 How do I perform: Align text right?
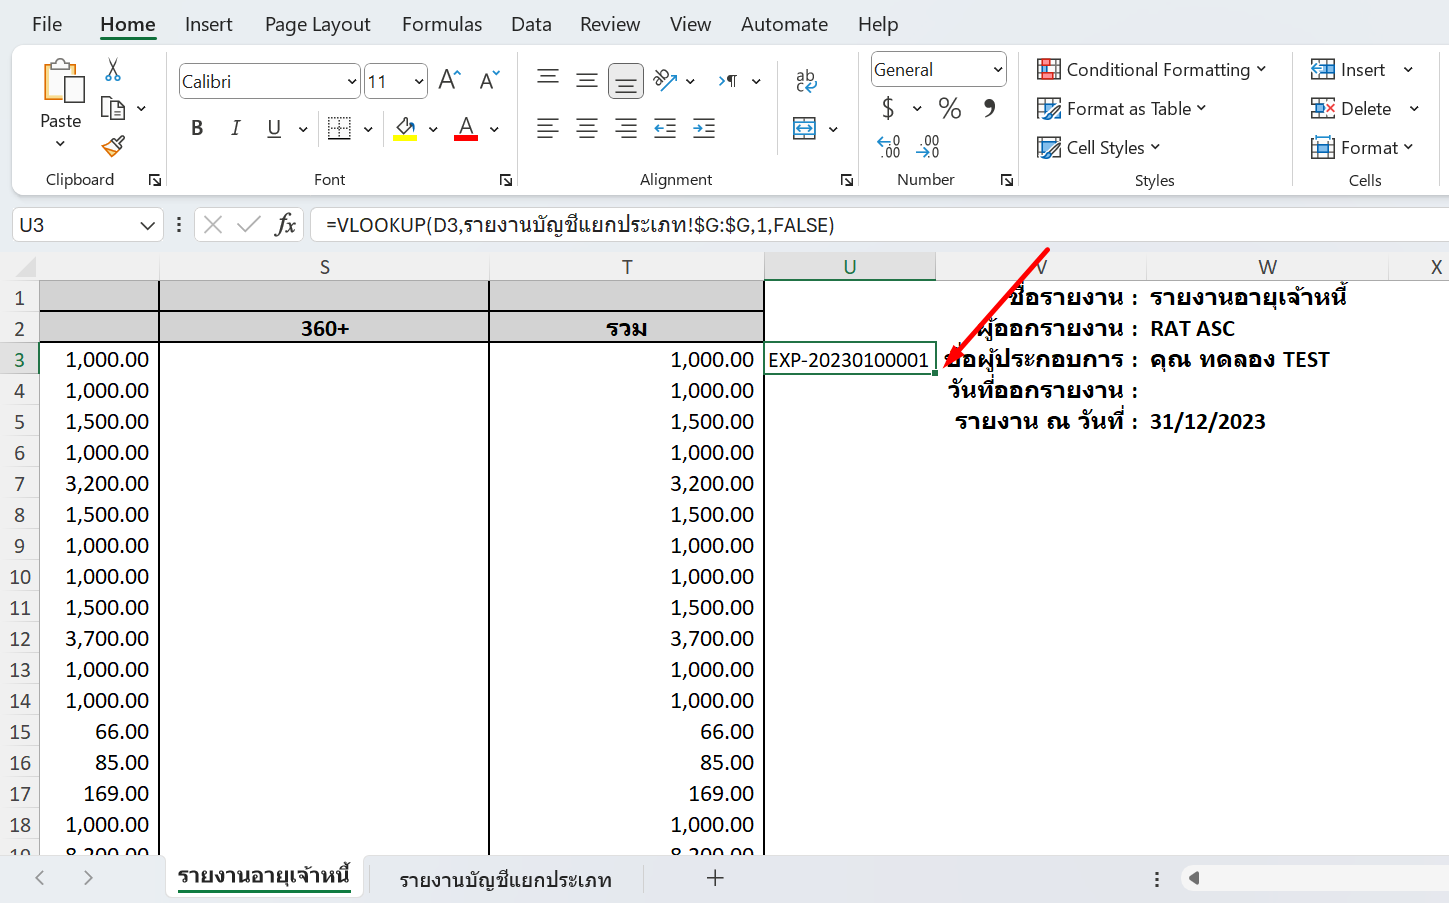click(x=626, y=128)
